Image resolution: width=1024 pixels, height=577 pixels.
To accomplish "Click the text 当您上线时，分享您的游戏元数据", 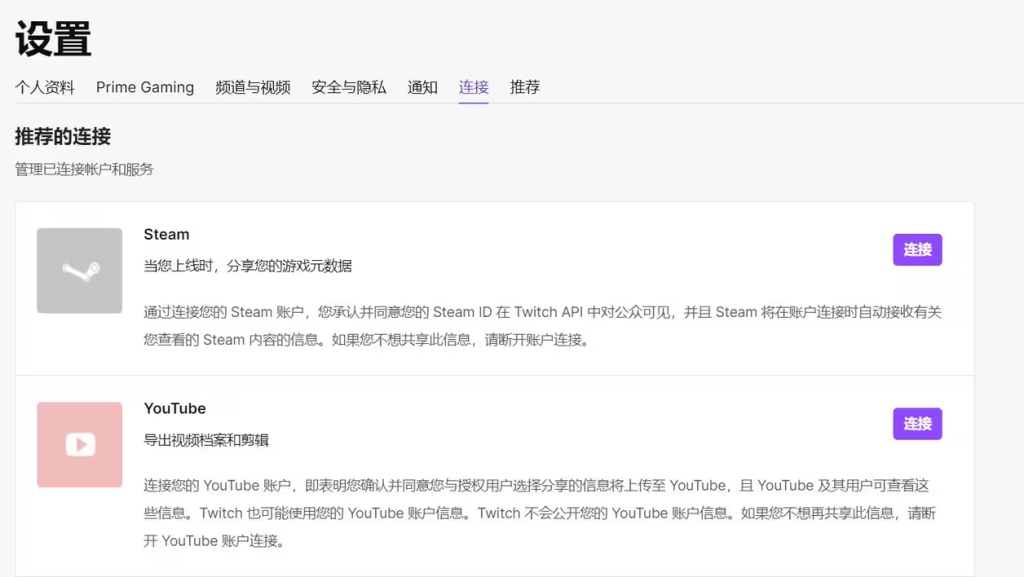I will click(x=248, y=266).
